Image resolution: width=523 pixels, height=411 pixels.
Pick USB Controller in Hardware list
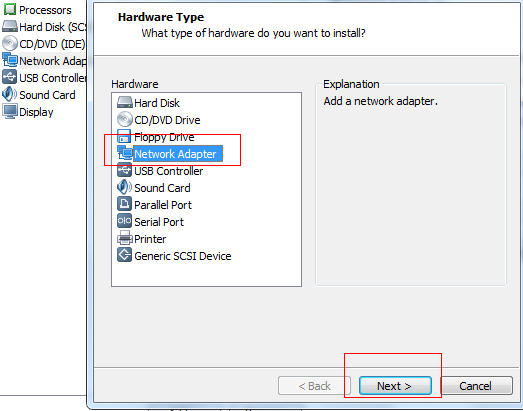[168, 171]
